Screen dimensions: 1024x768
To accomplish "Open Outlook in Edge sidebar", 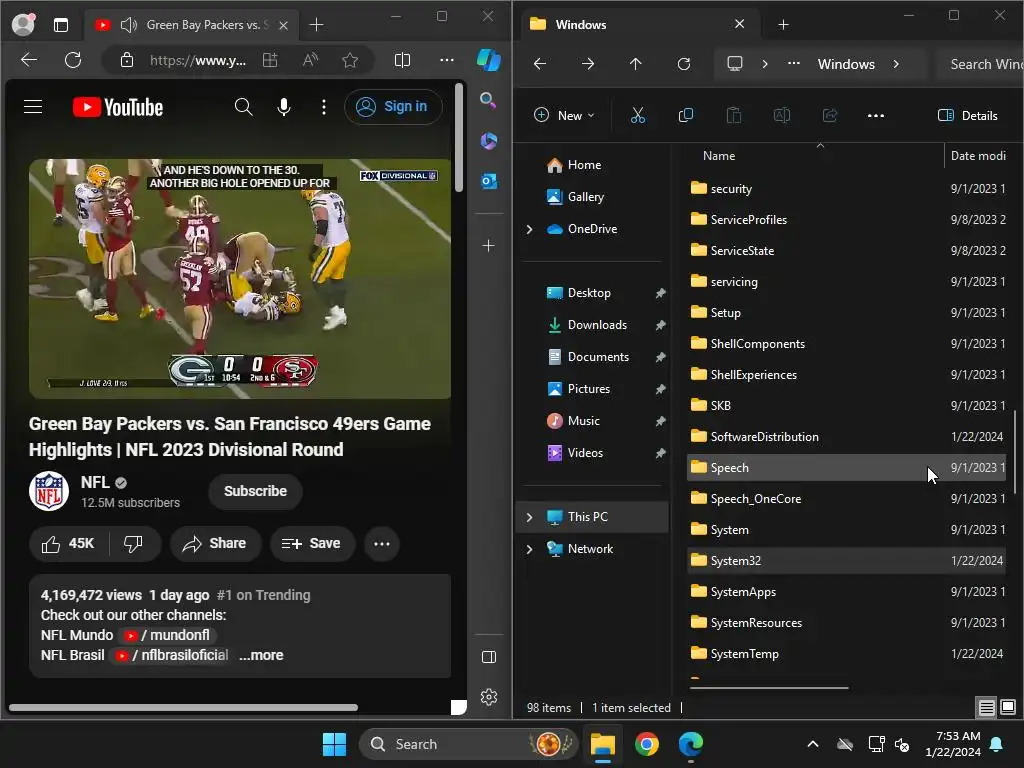I will click(x=488, y=181).
